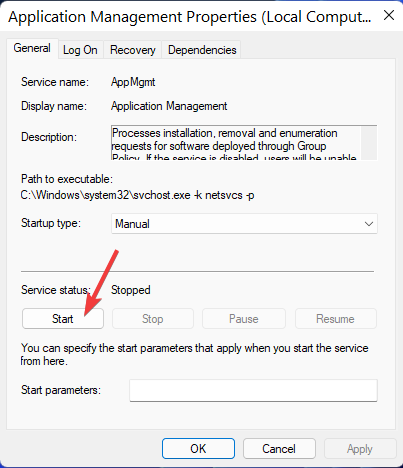Focus the Start parameters text field
The image size is (403, 468).
pos(253,390)
